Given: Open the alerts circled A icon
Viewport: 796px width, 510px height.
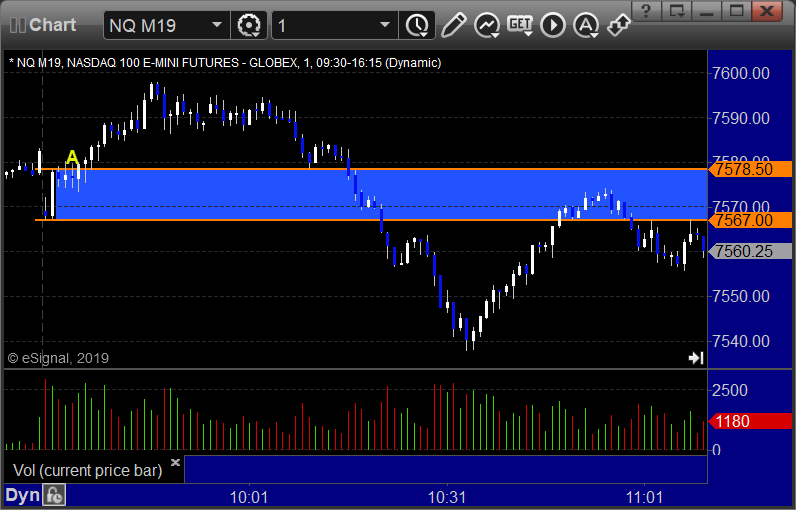Looking at the screenshot, I should [586, 25].
